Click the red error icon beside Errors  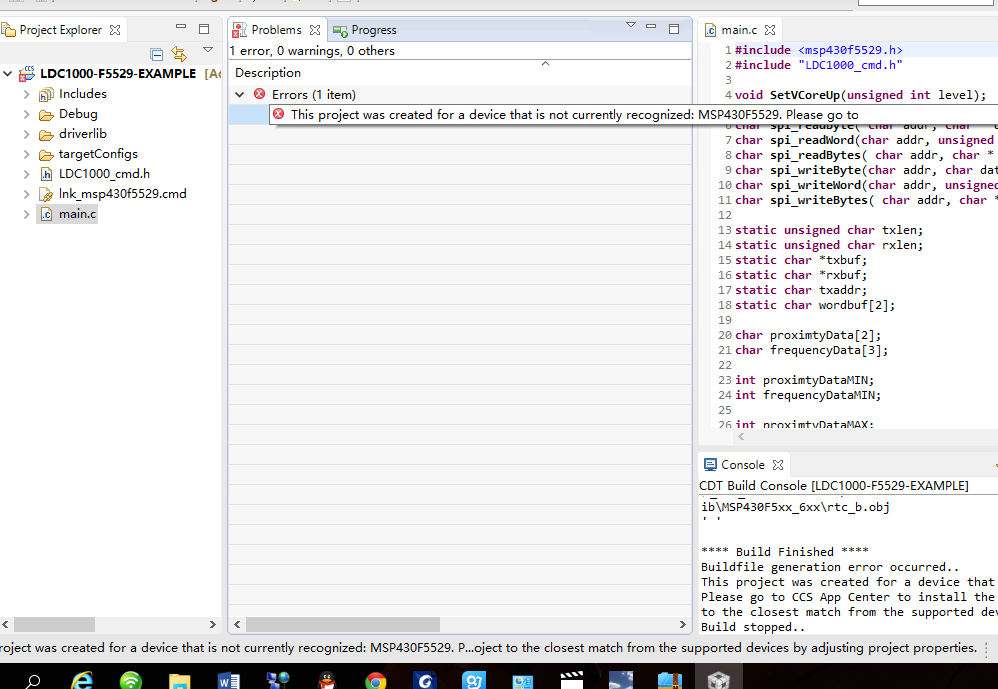click(x=260, y=94)
